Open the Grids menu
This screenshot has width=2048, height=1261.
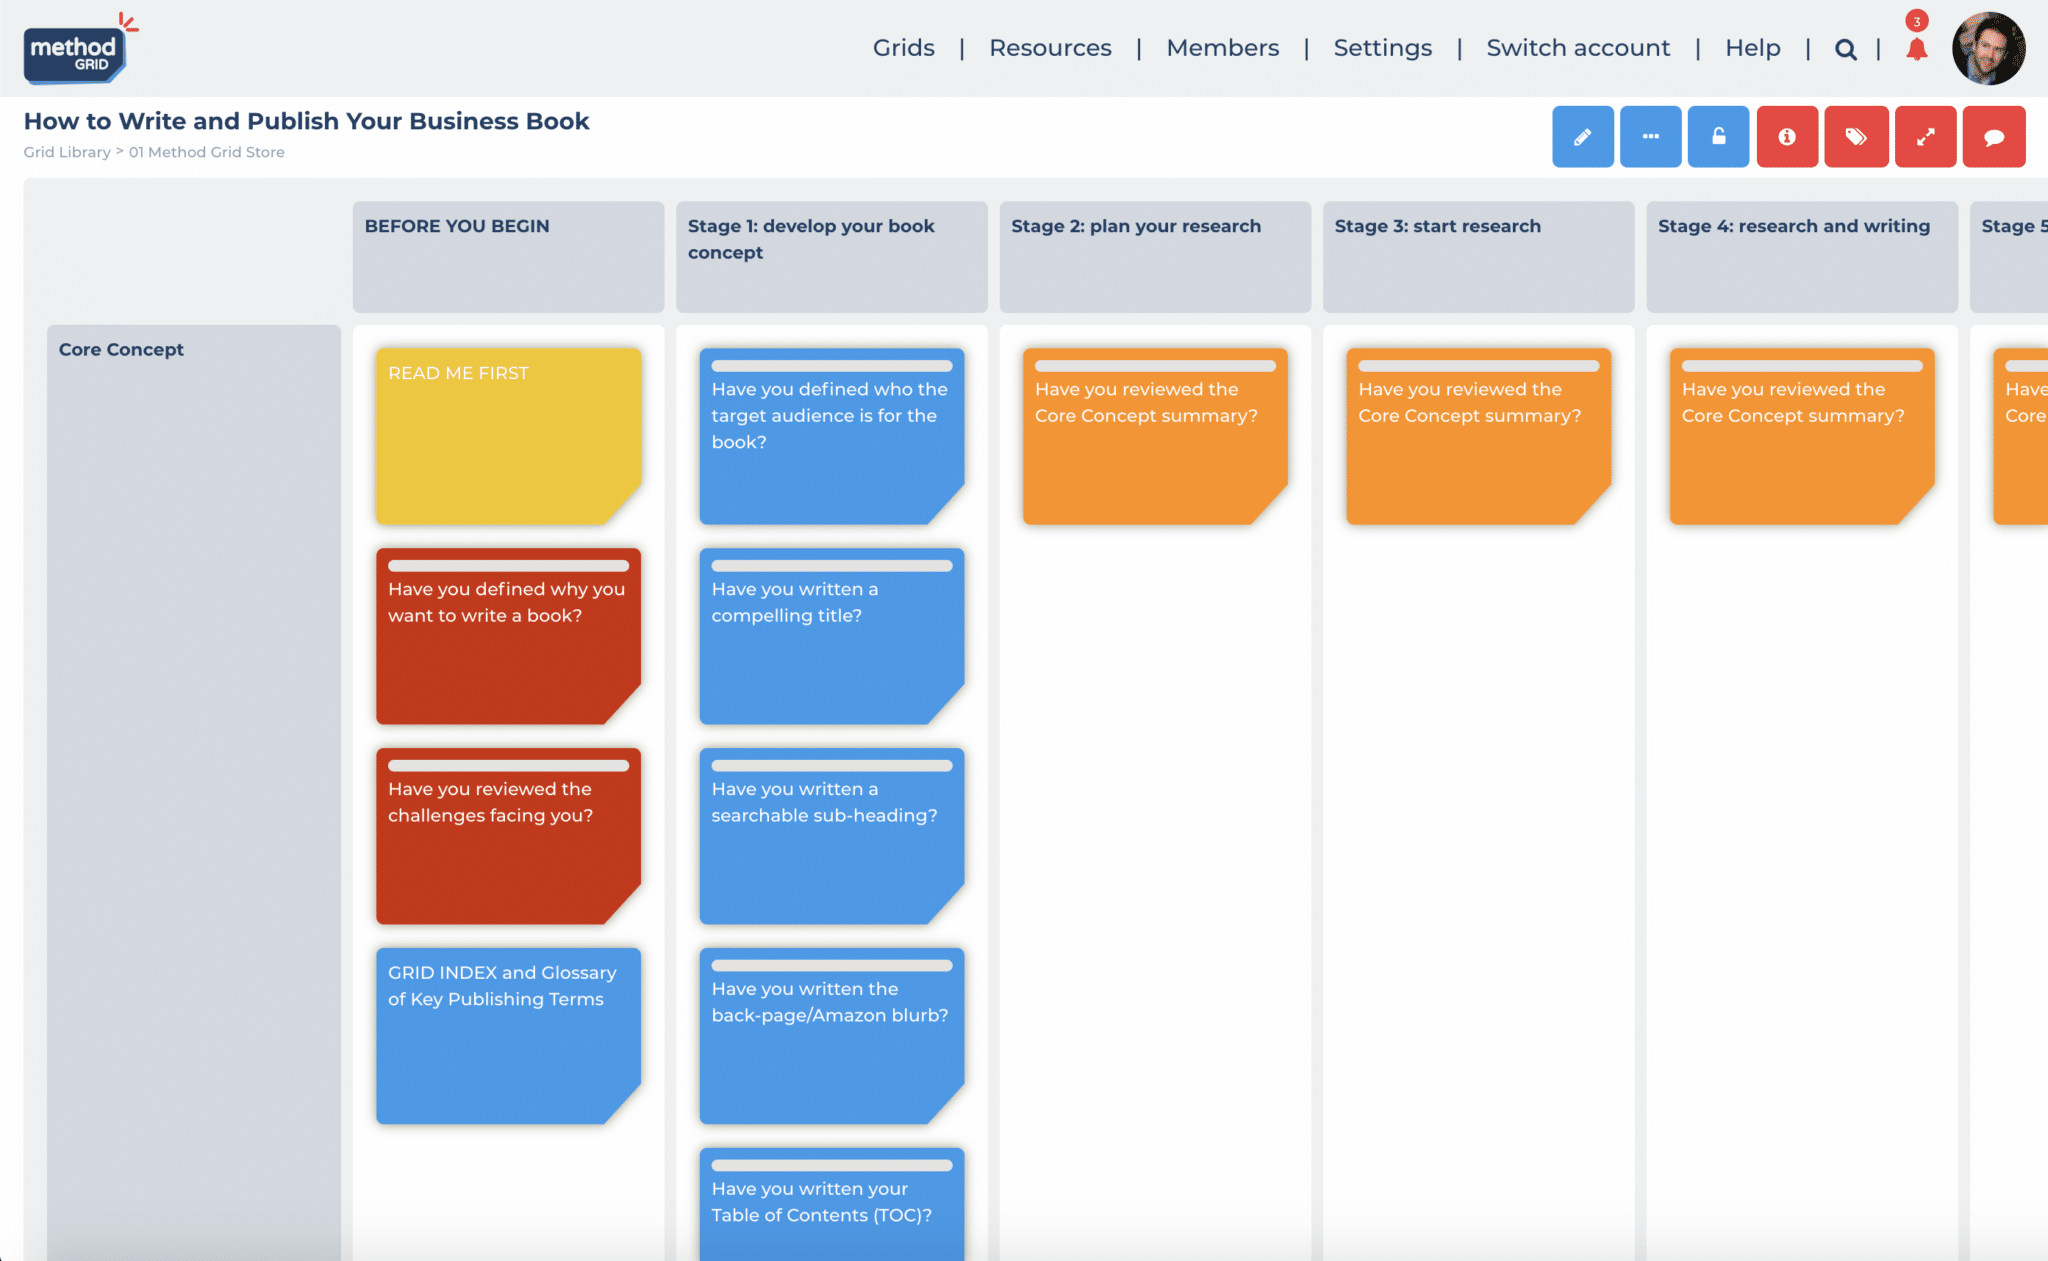(904, 48)
